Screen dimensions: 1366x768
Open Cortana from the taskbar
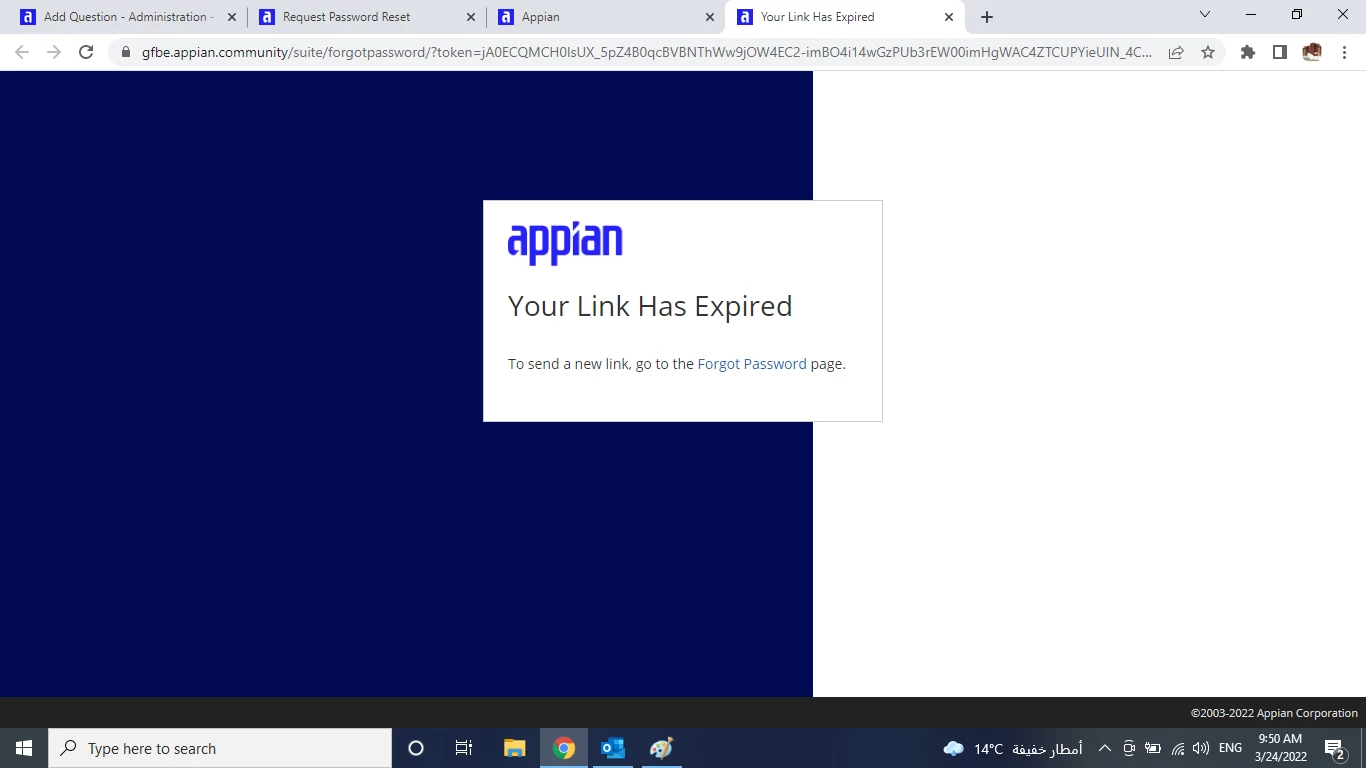[416, 748]
